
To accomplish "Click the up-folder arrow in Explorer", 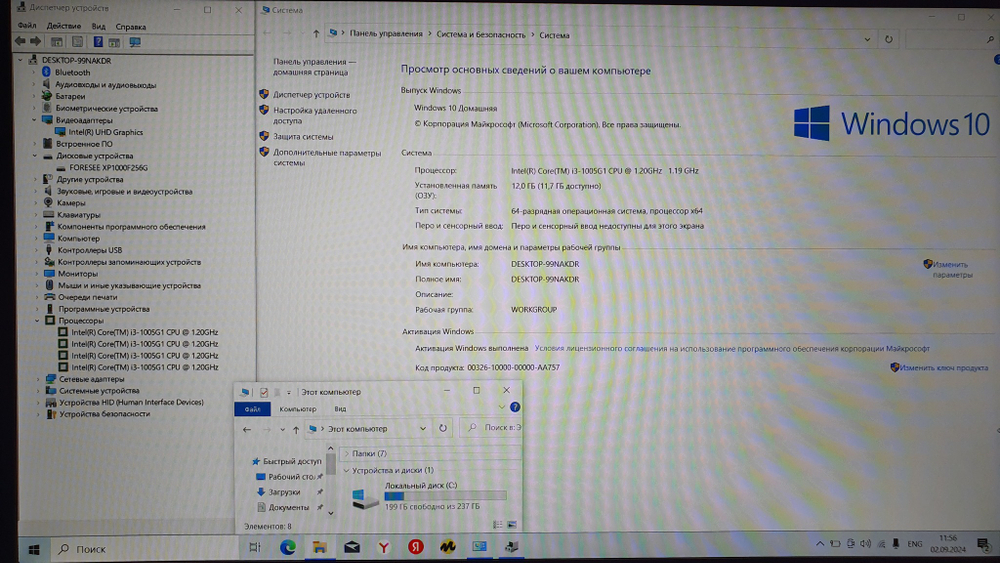I will point(296,429).
